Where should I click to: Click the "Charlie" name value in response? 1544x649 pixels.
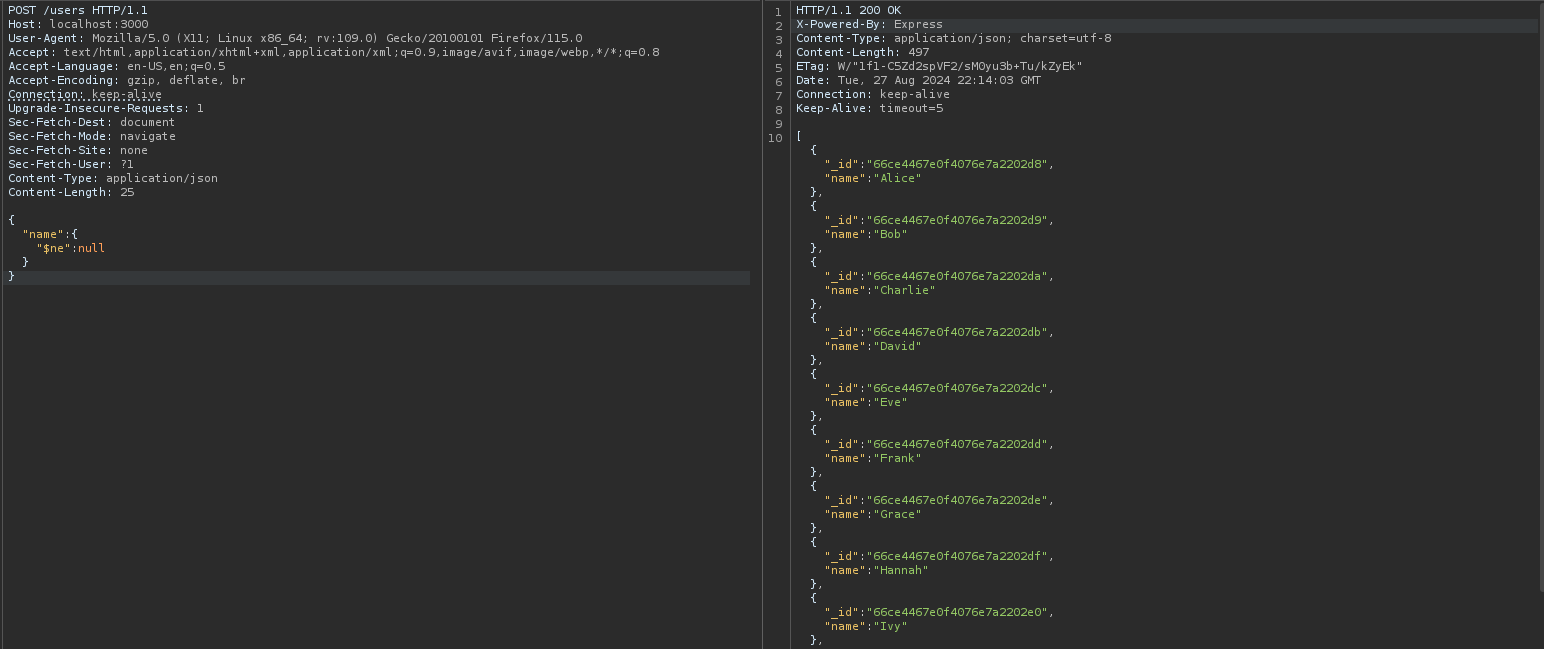[x=904, y=290]
